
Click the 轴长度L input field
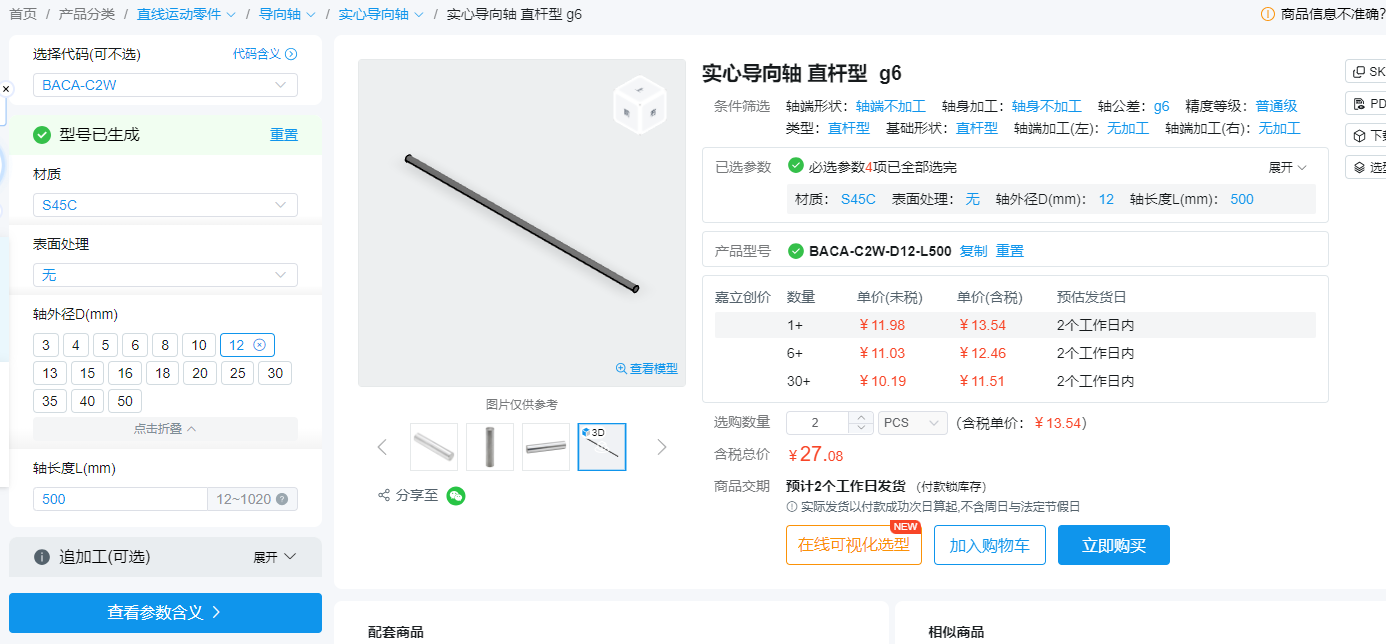click(x=120, y=499)
